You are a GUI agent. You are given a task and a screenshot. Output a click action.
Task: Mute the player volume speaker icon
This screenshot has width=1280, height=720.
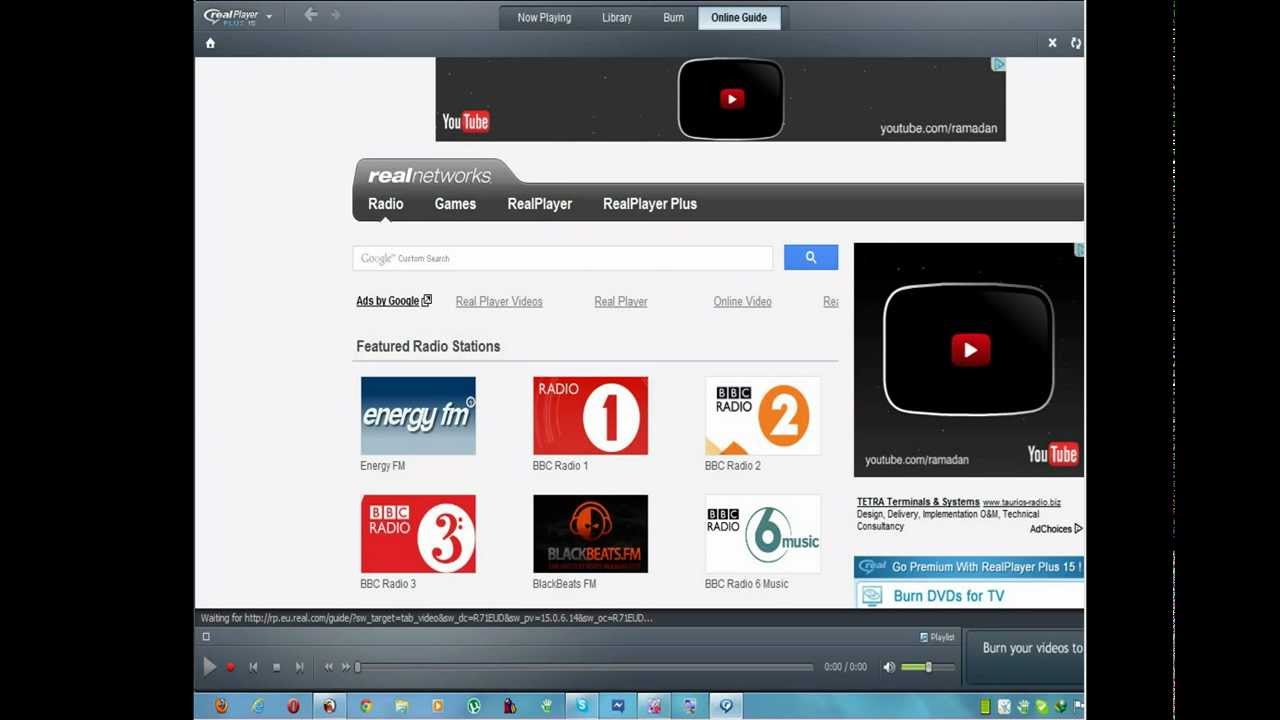click(x=889, y=667)
